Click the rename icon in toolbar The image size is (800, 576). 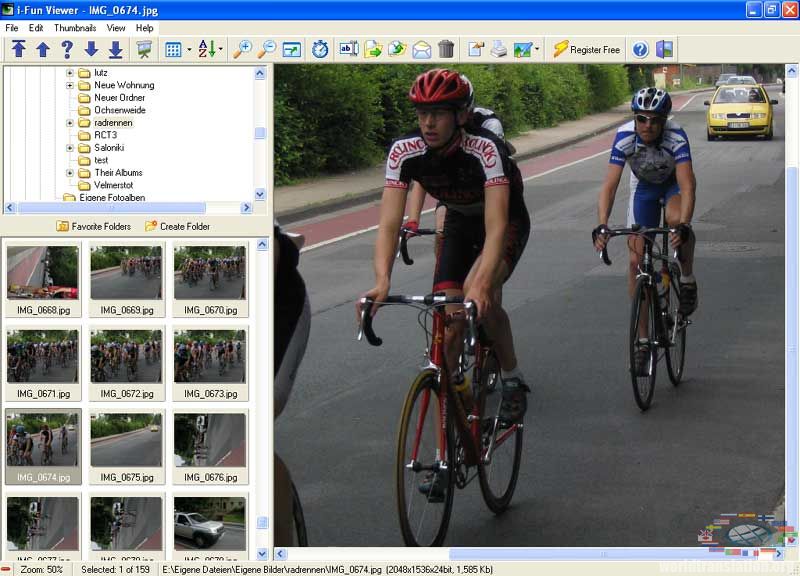click(348, 49)
